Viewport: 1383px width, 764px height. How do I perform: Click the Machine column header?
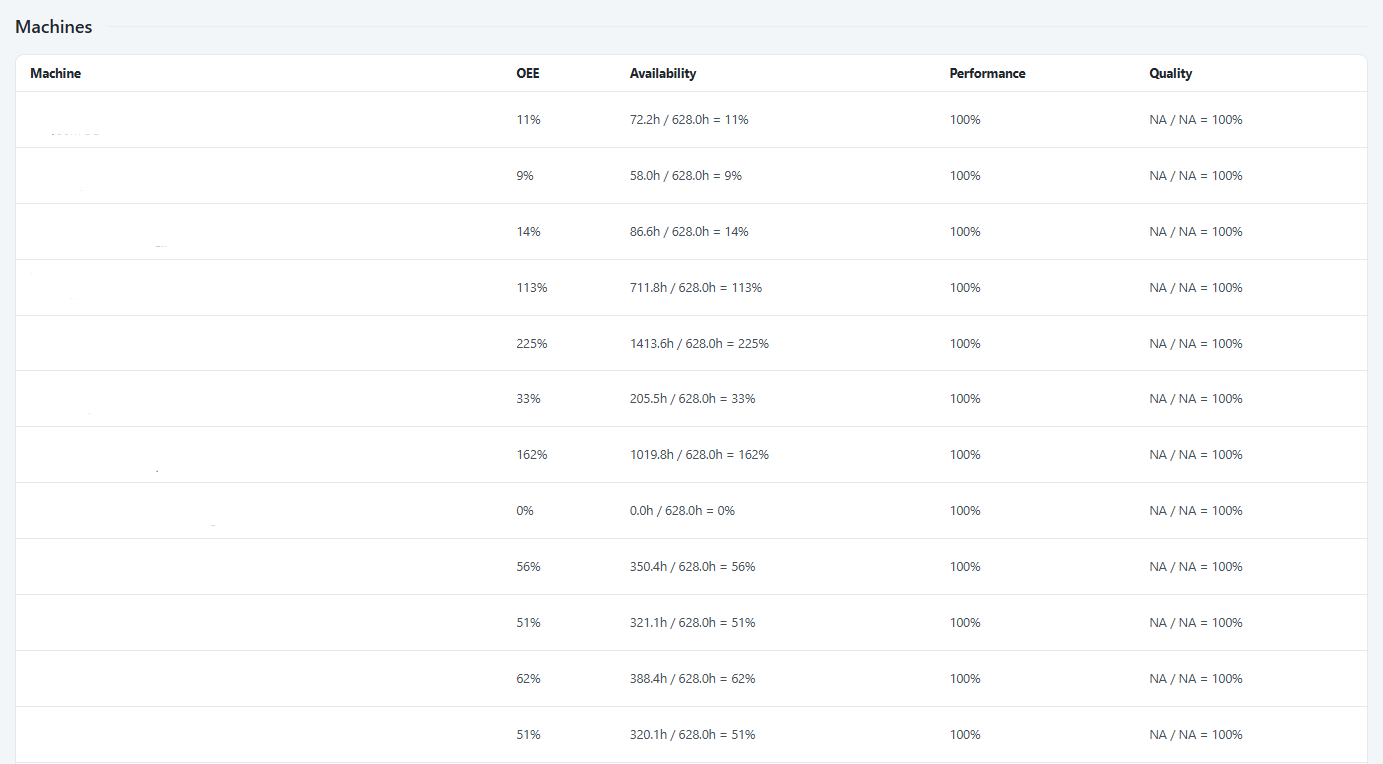click(x=56, y=74)
